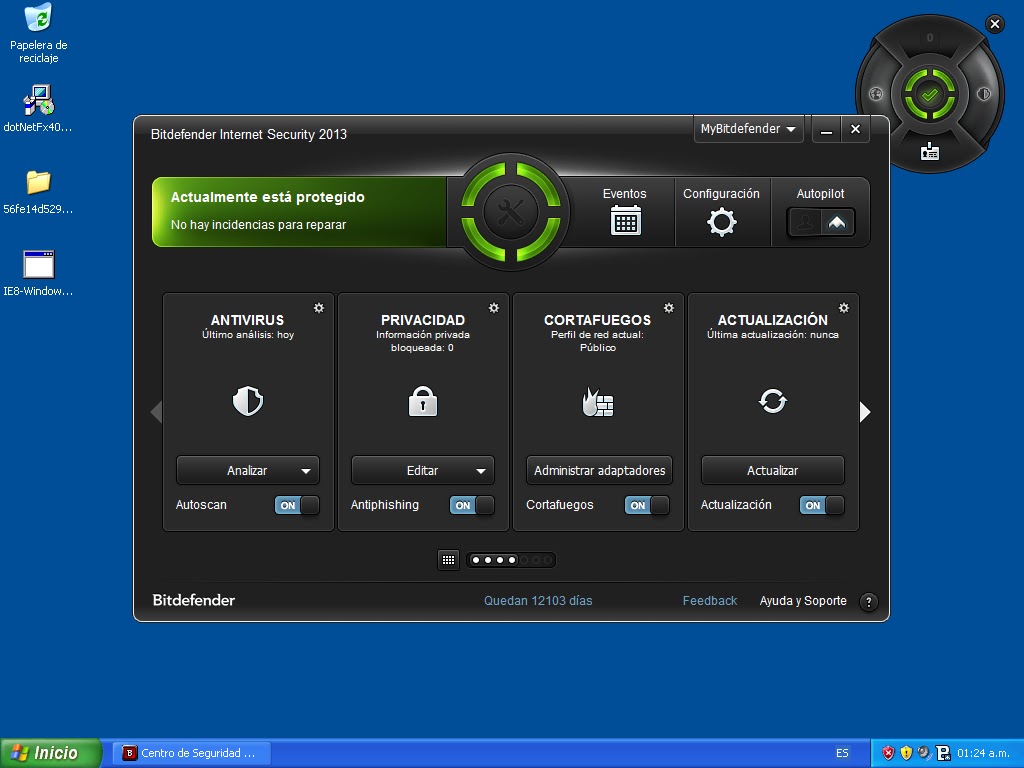Click the Bitdefender logo text at bottom
This screenshot has width=1024, height=768.
[193, 600]
